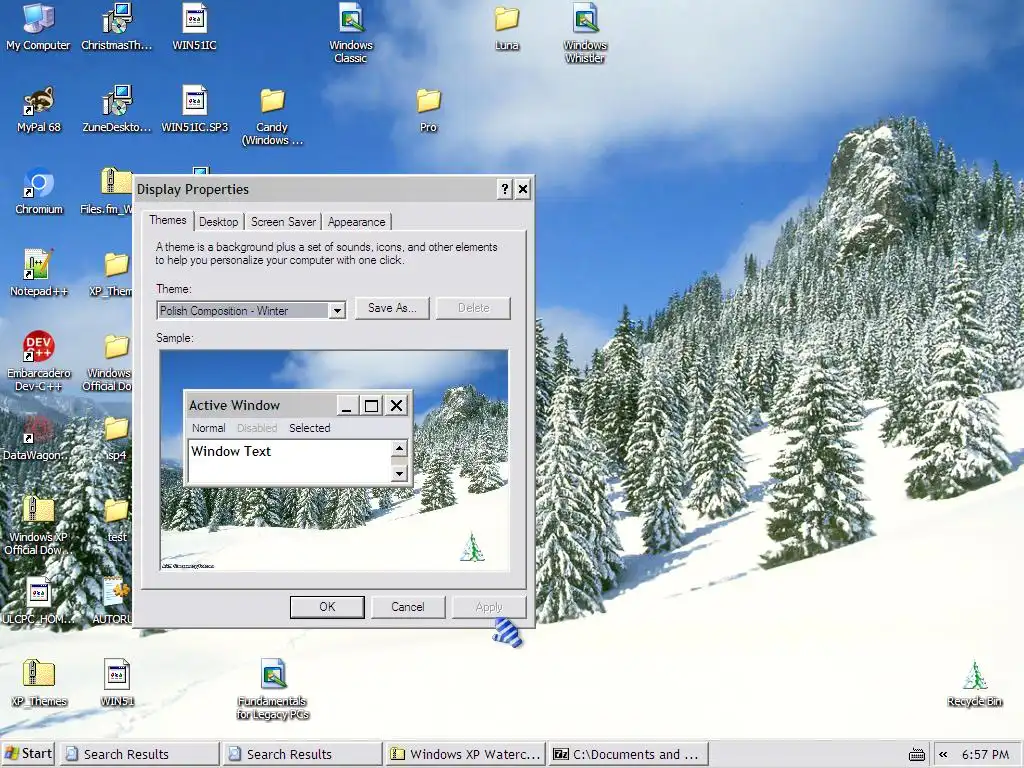Click the Save As... button
The height and width of the screenshot is (768, 1024).
pyautogui.click(x=392, y=308)
